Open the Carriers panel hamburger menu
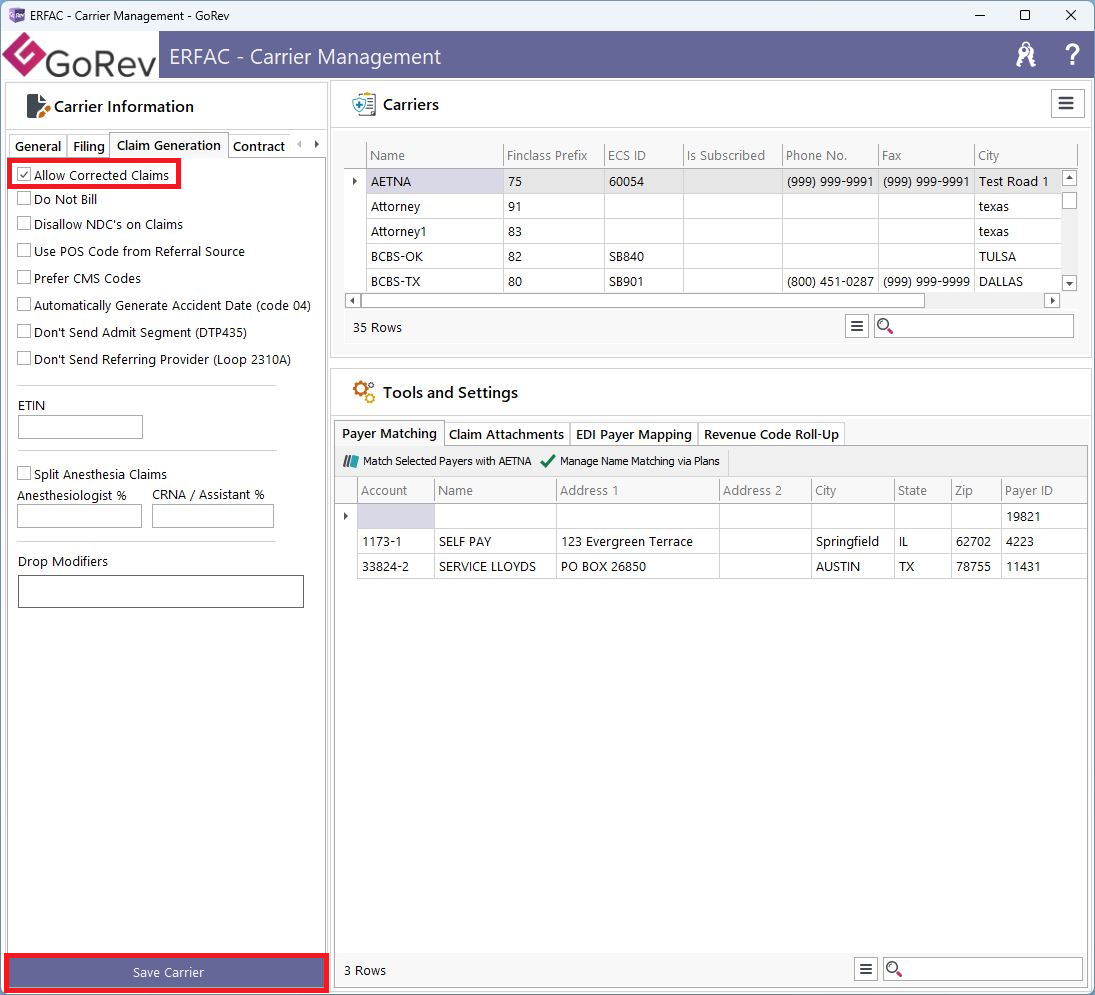Viewport: 1095px width, 995px height. click(1067, 104)
